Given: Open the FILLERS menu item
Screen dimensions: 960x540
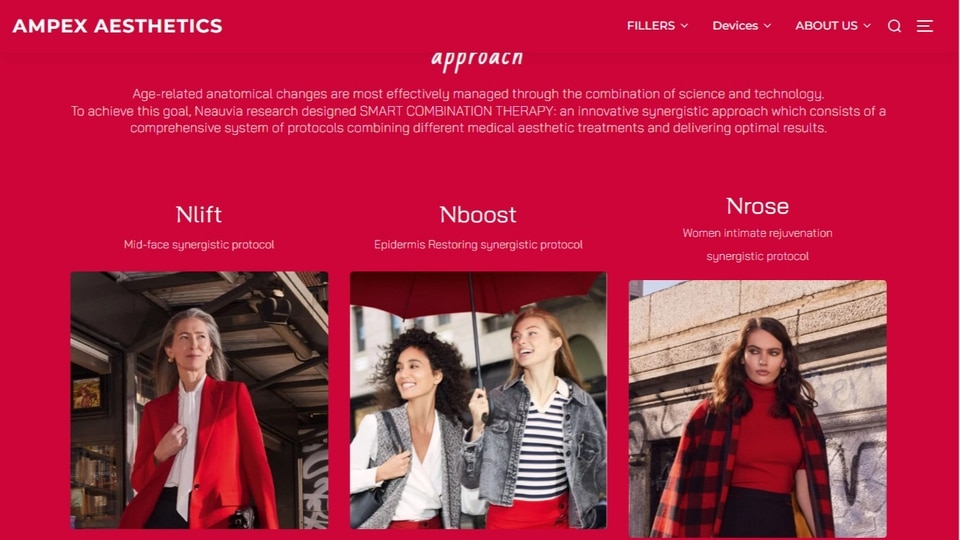Looking at the screenshot, I should tap(651, 26).
